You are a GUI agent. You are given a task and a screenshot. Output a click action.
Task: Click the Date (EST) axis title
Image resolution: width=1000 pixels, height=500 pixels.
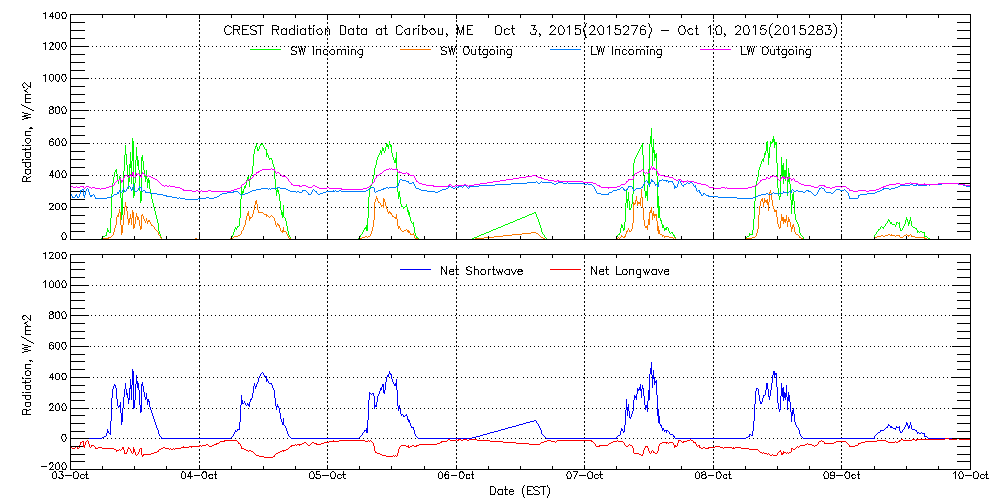pyautogui.click(x=520, y=491)
